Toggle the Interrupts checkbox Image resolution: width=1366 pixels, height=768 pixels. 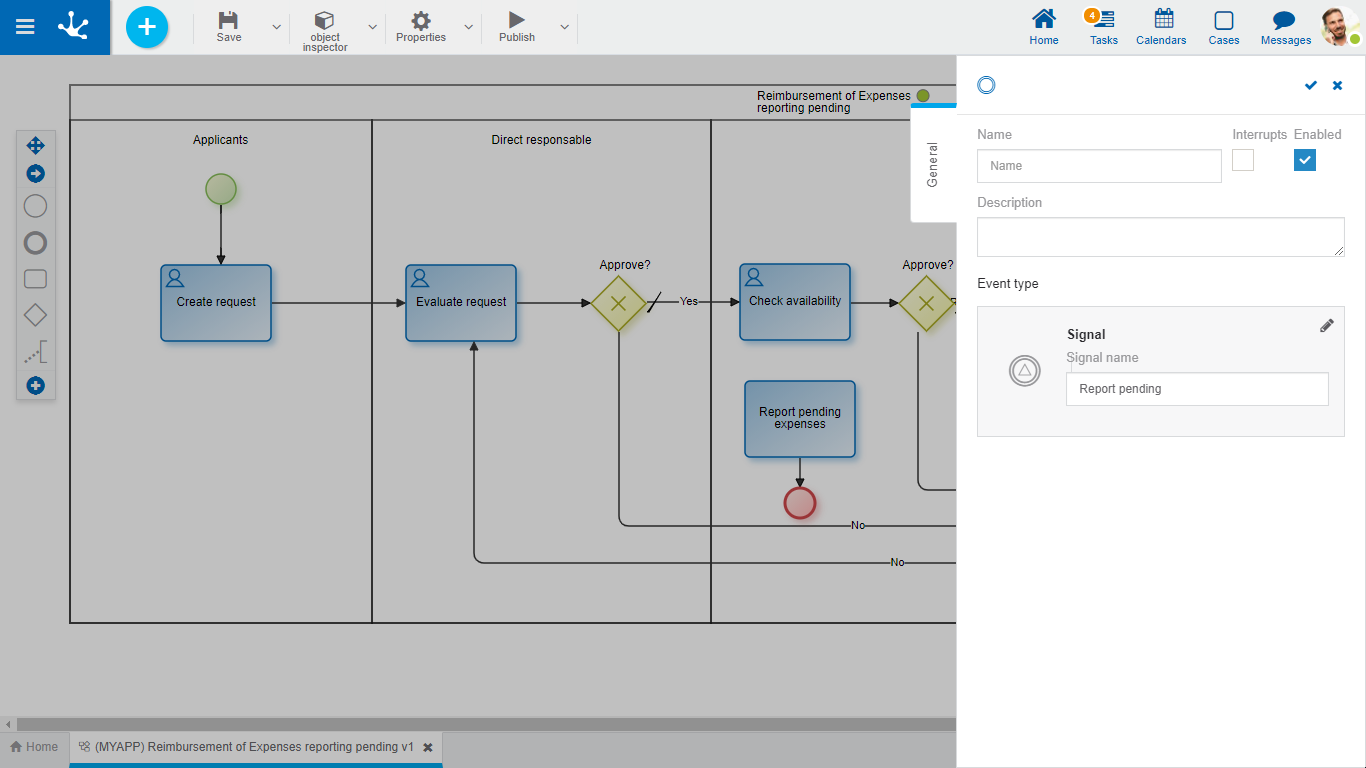click(x=1243, y=160)
